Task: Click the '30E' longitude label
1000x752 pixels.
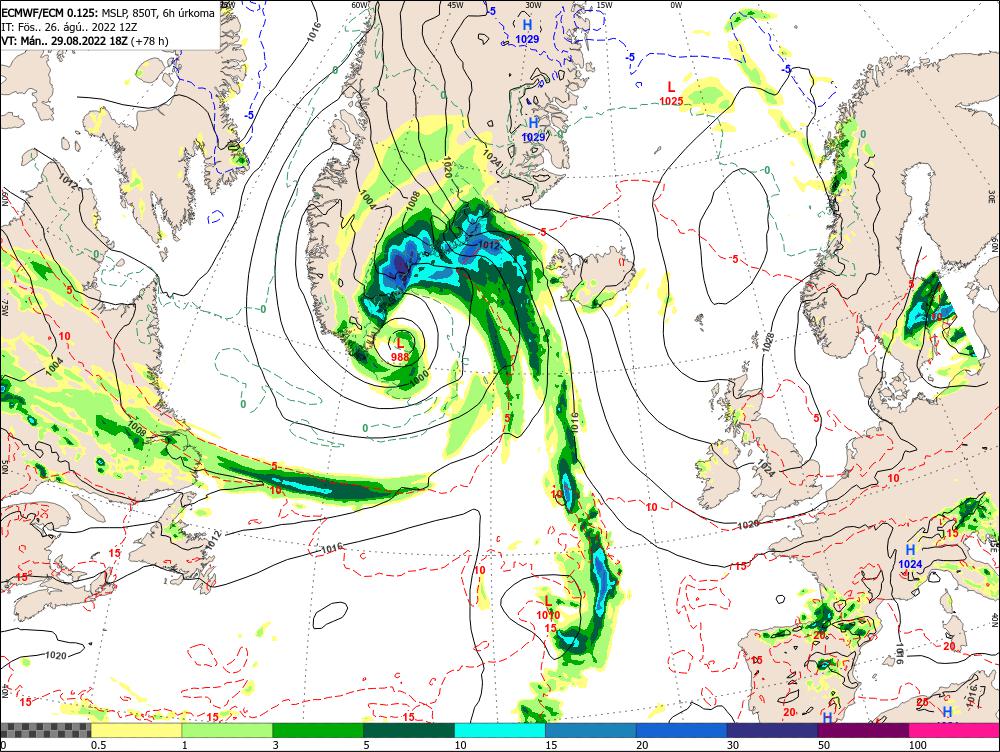Action: [993, 195]
